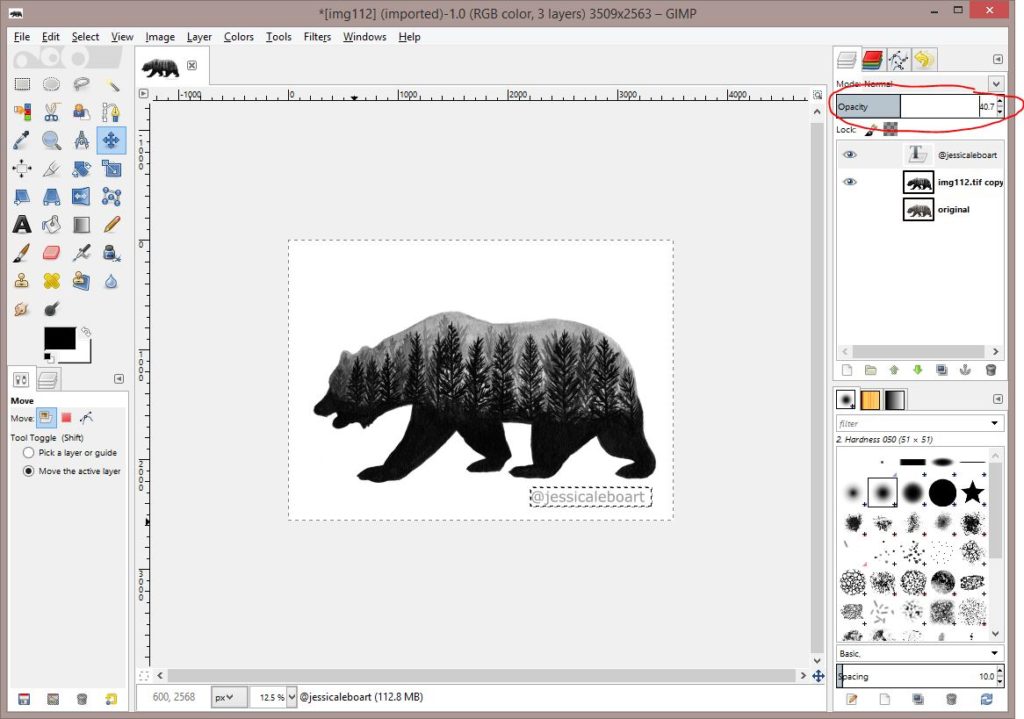
Task: Select the Ellipse Select tool
Action: [51, 84]
